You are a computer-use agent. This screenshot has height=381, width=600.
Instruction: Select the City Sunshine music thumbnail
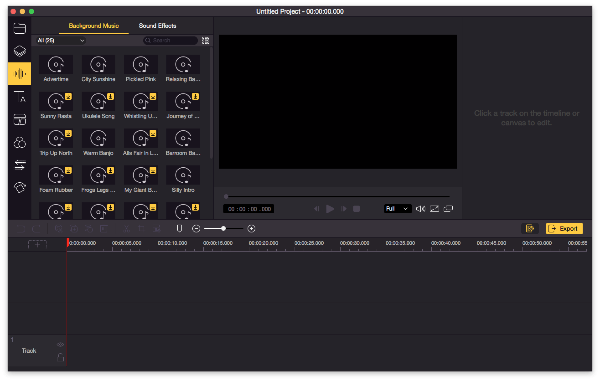(x=98, y=64)
